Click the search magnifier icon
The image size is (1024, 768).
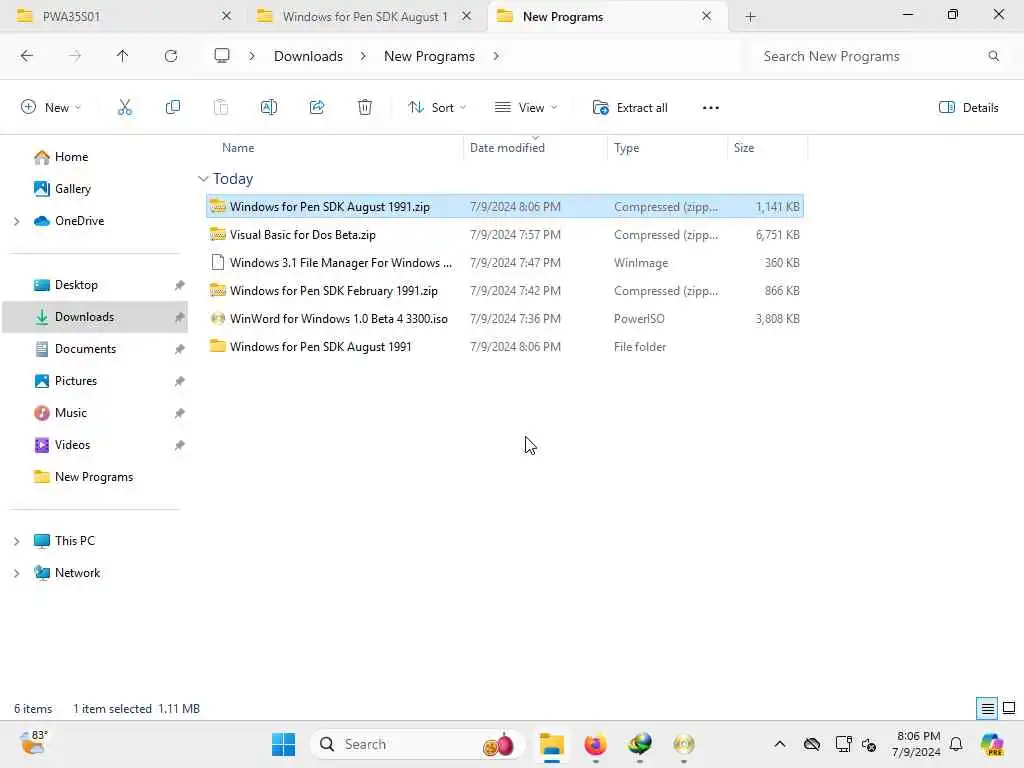(993, 56)
